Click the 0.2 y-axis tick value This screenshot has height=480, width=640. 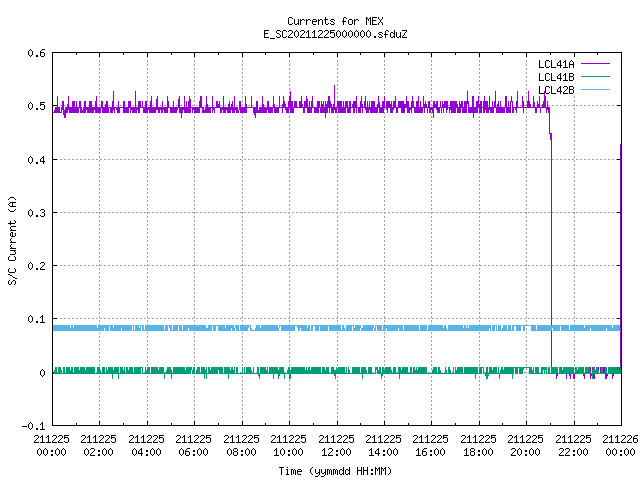[x=36, y=266]
